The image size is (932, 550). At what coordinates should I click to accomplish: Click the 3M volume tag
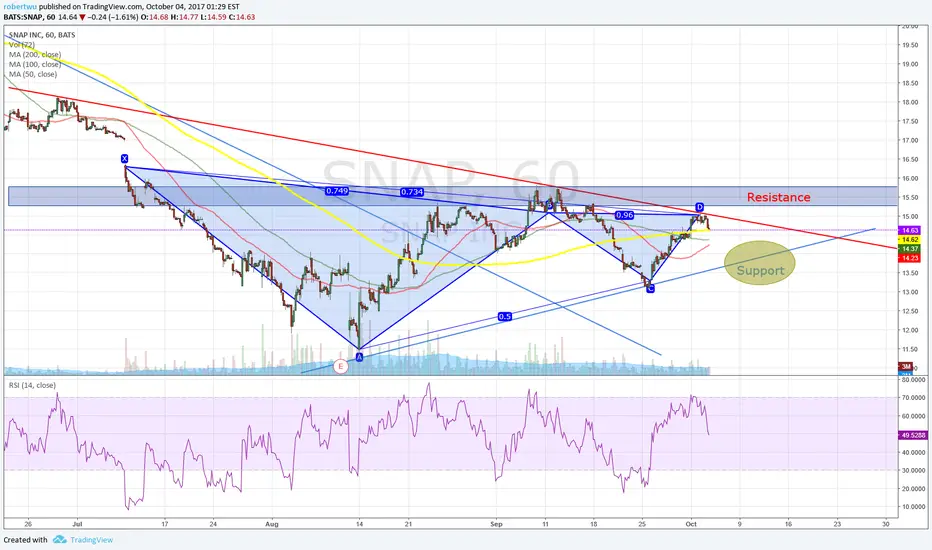point(906,366)
